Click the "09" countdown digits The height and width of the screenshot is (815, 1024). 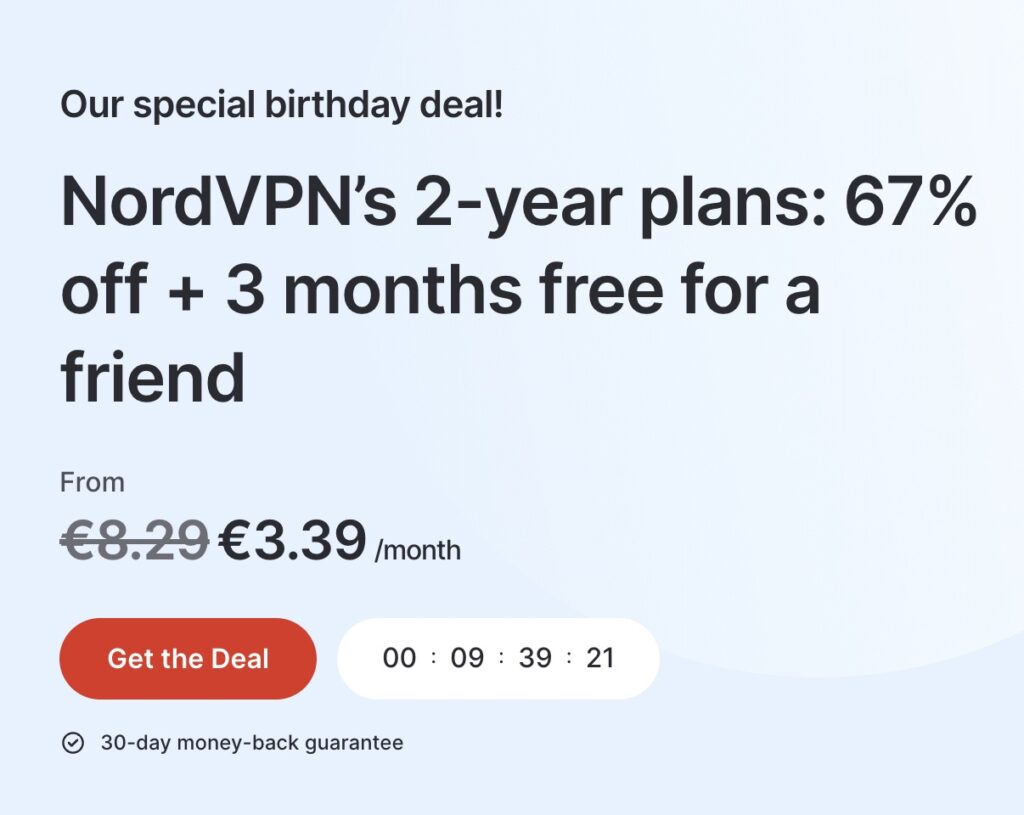467,658
